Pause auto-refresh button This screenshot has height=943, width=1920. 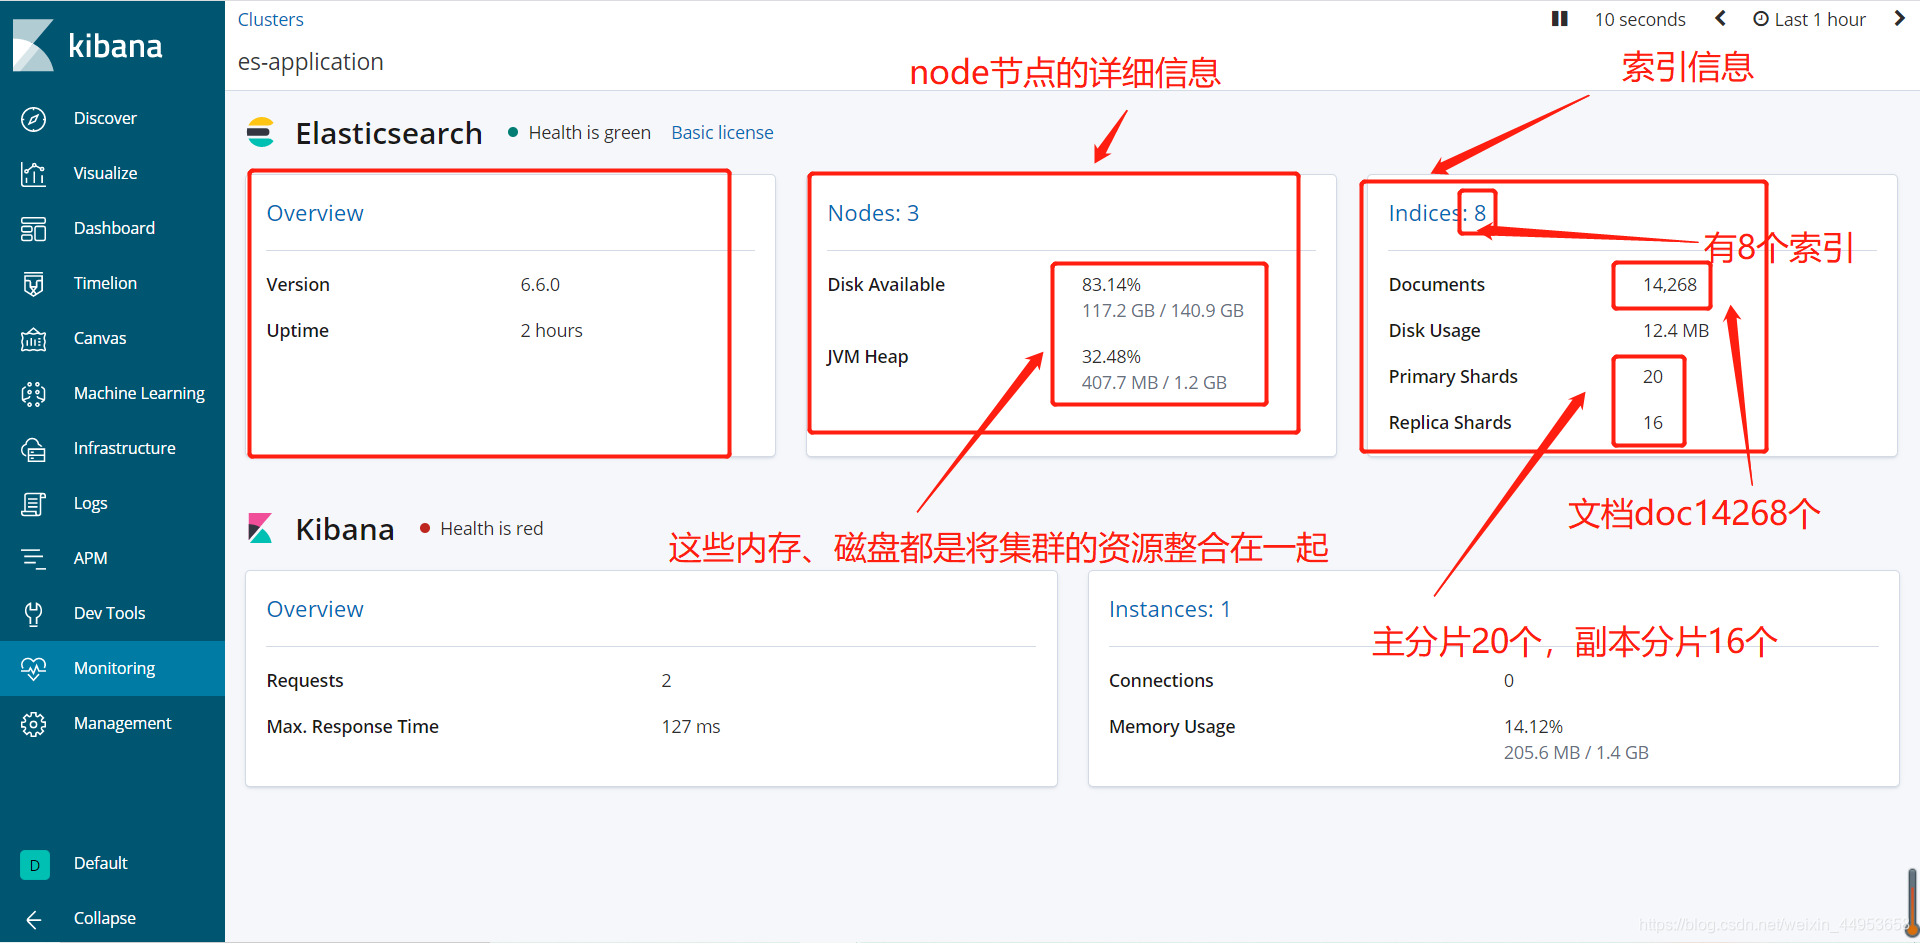1559,19
